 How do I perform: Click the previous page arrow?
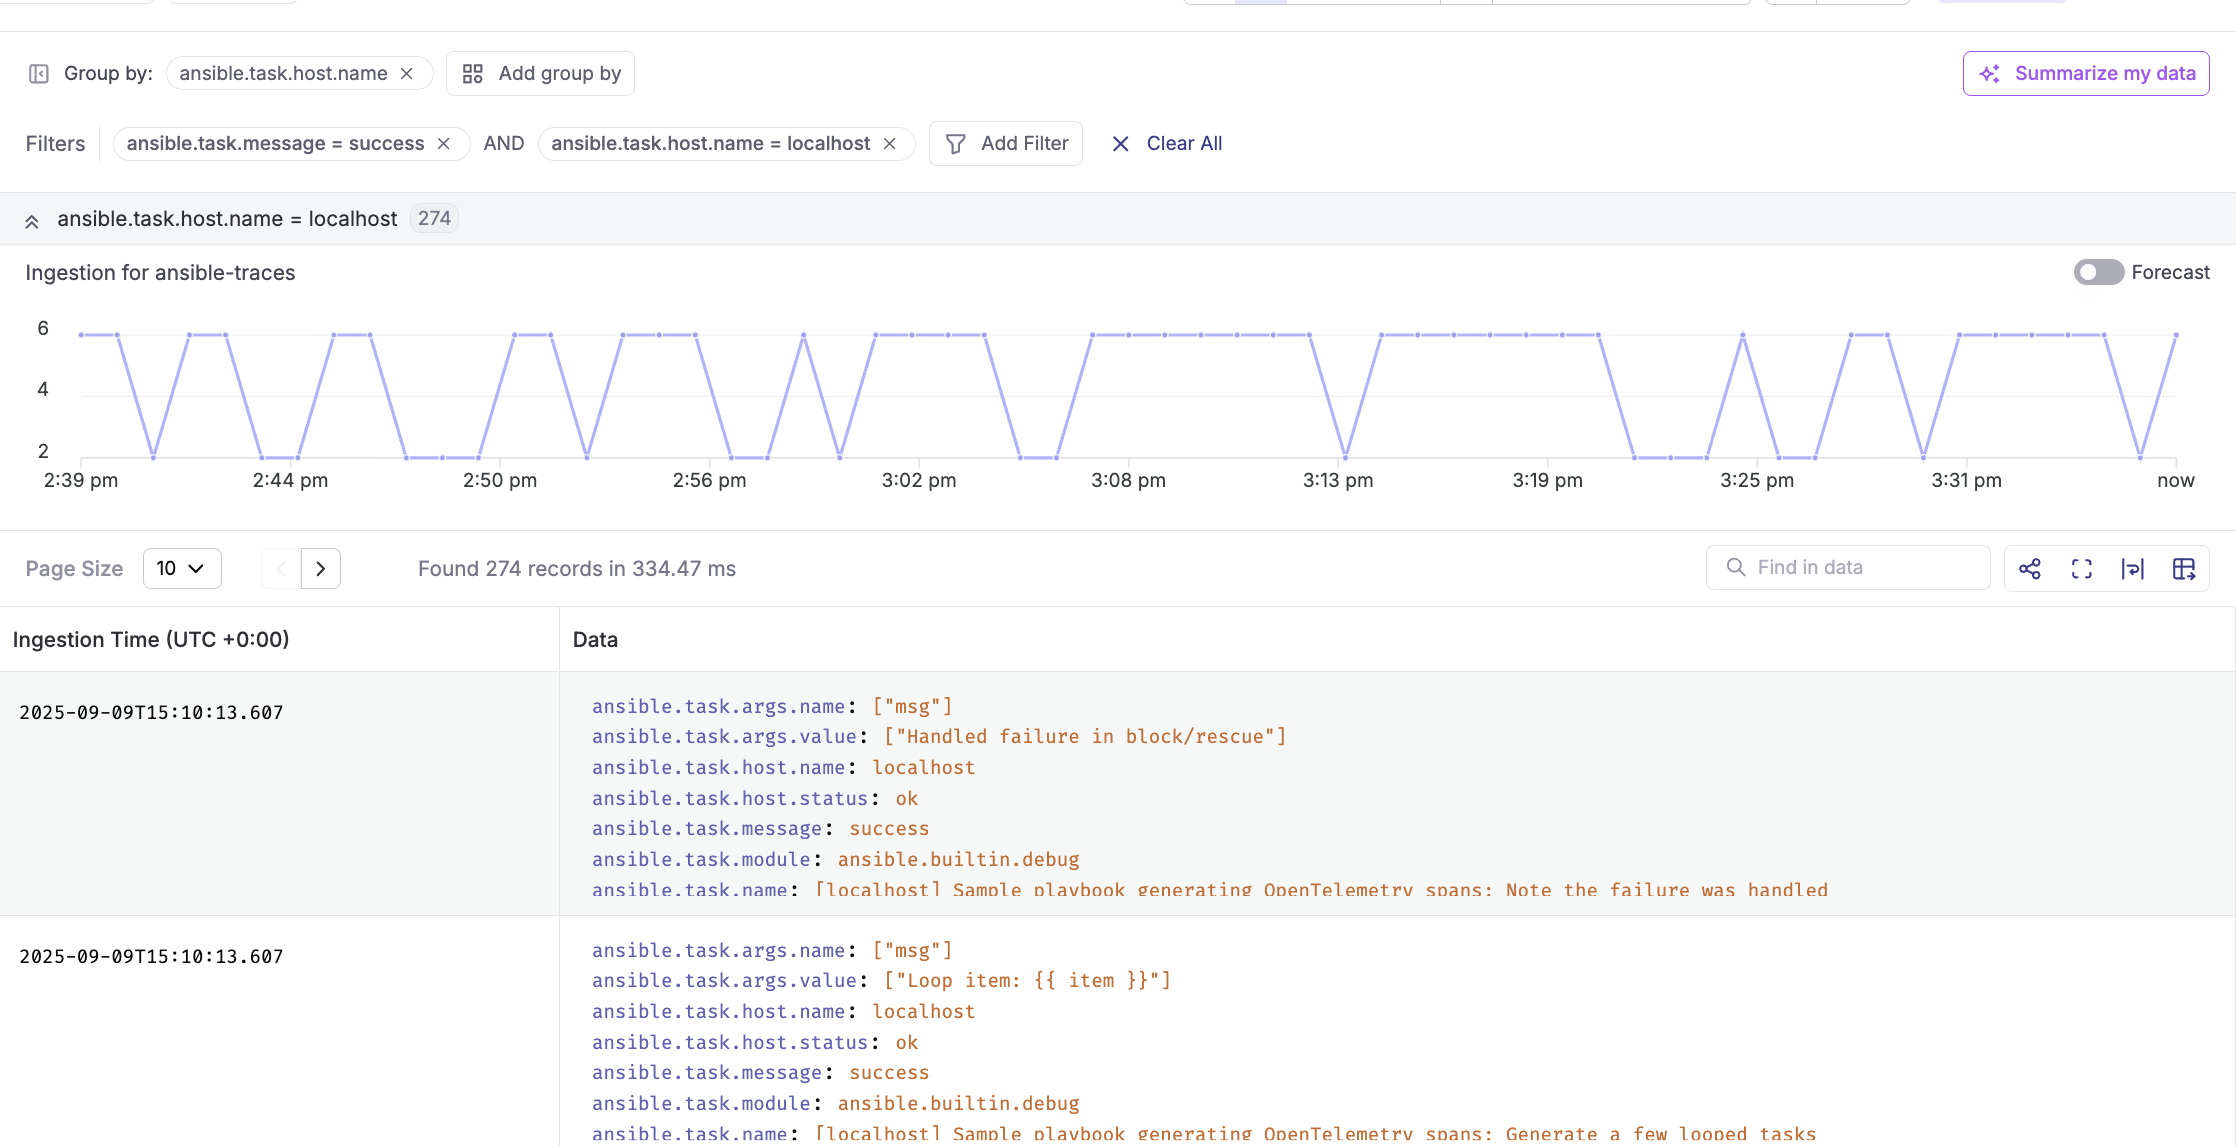[281, 569]
